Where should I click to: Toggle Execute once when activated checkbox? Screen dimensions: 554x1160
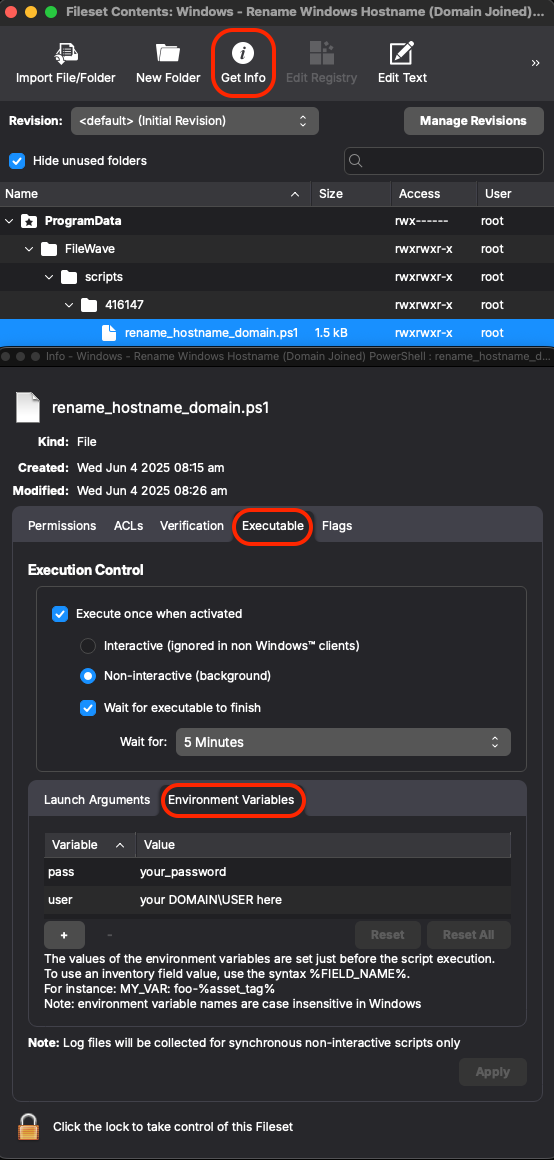click(x=60, y=613)
